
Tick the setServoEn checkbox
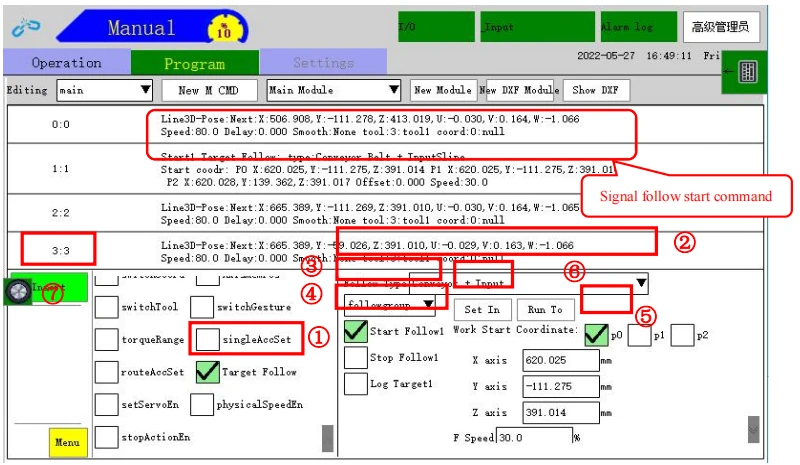(107, 405)
